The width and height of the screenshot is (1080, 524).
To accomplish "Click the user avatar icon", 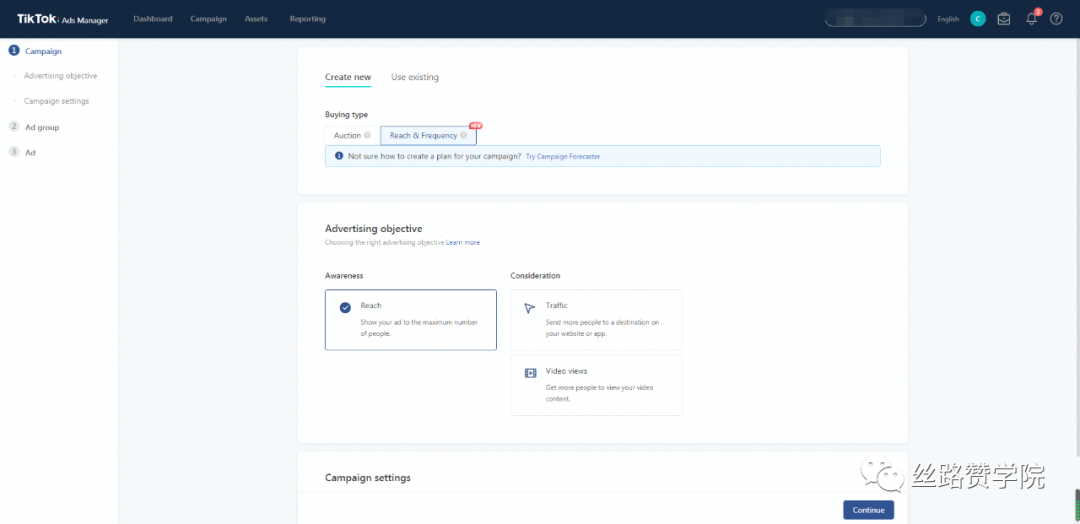I will point(978,19).
